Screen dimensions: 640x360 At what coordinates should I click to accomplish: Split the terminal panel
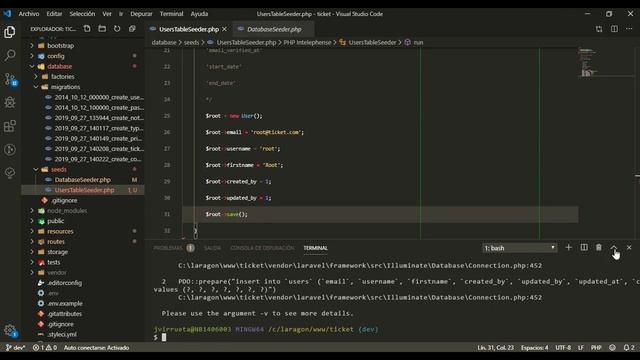point(584,247)
